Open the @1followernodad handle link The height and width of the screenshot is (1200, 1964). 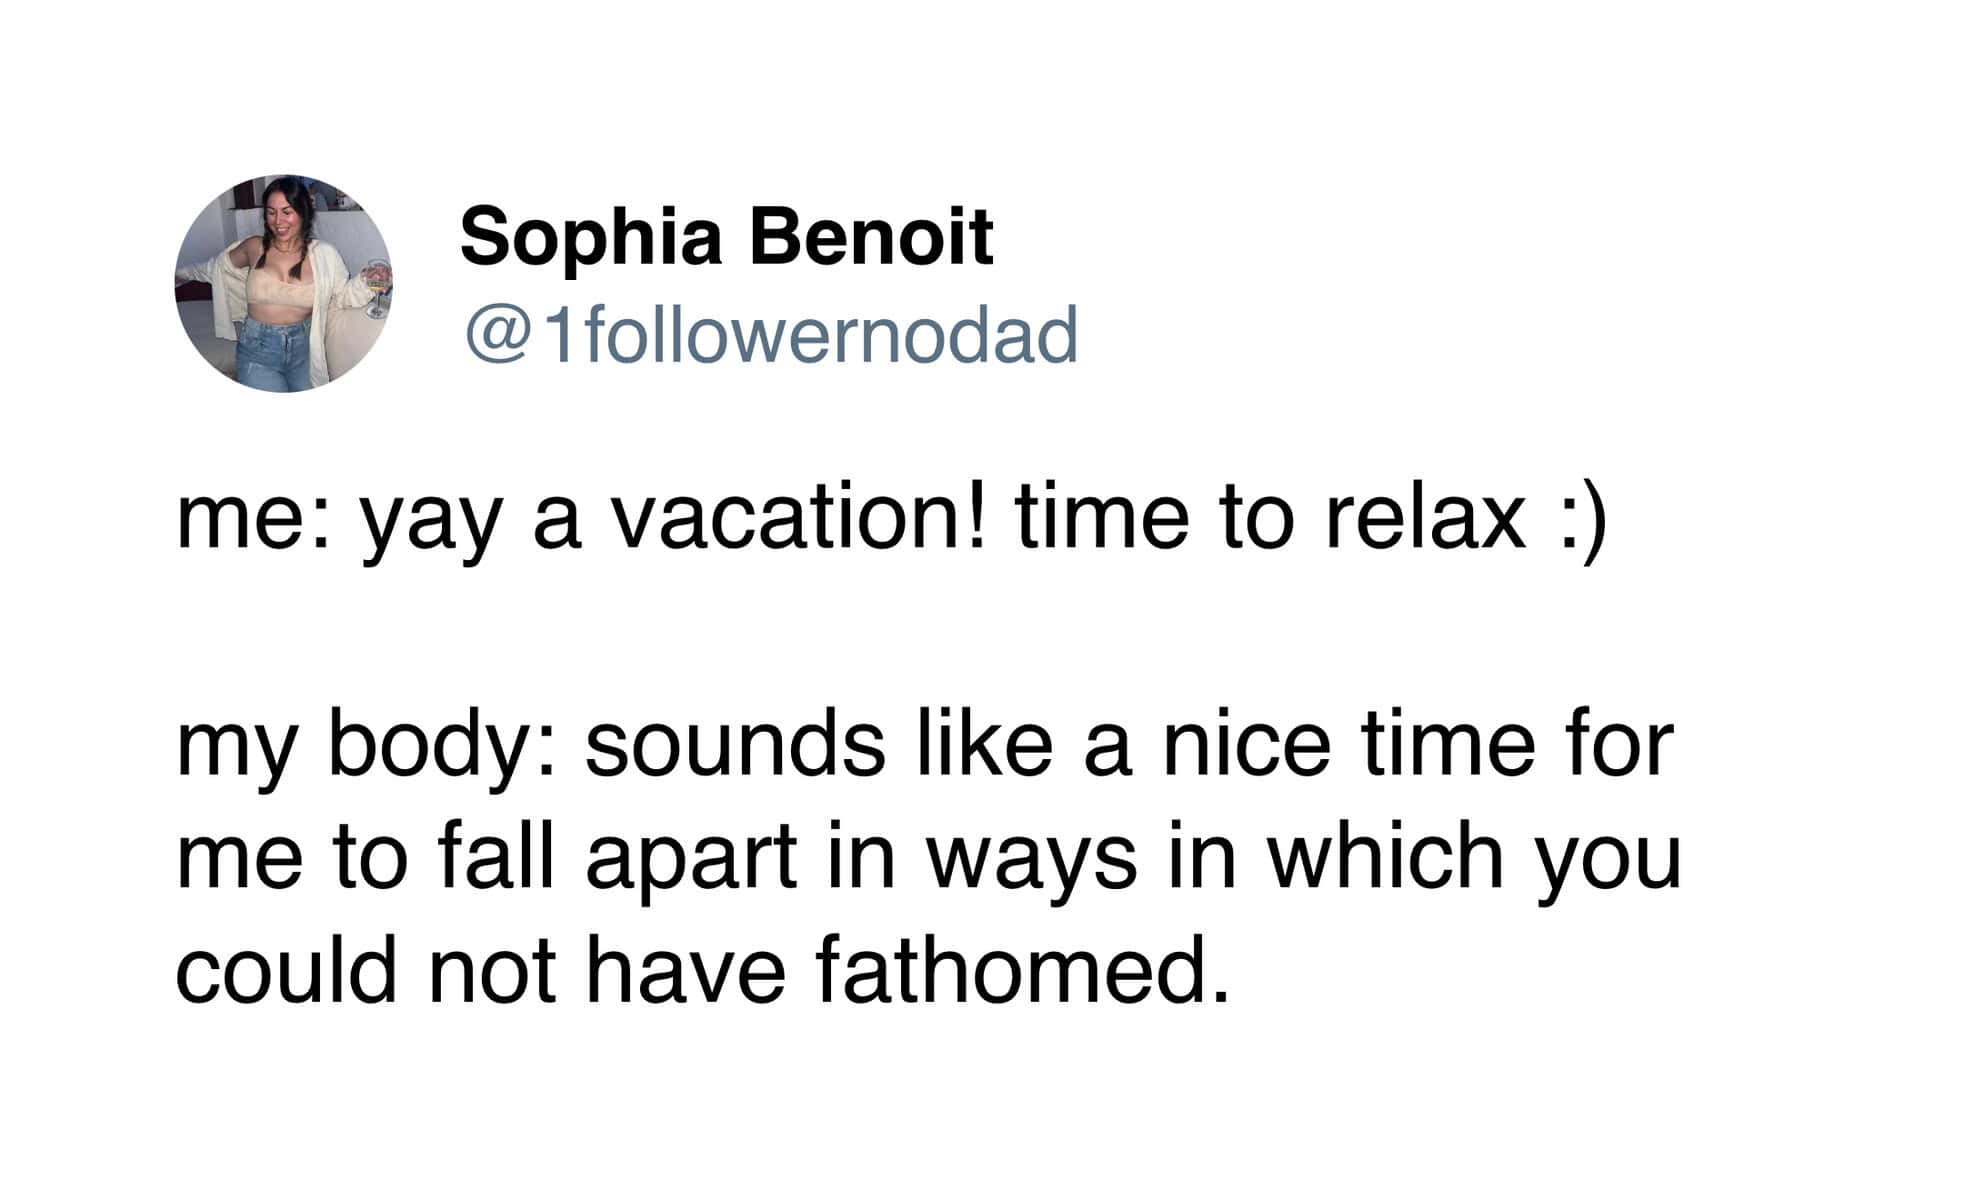(770, 335)
